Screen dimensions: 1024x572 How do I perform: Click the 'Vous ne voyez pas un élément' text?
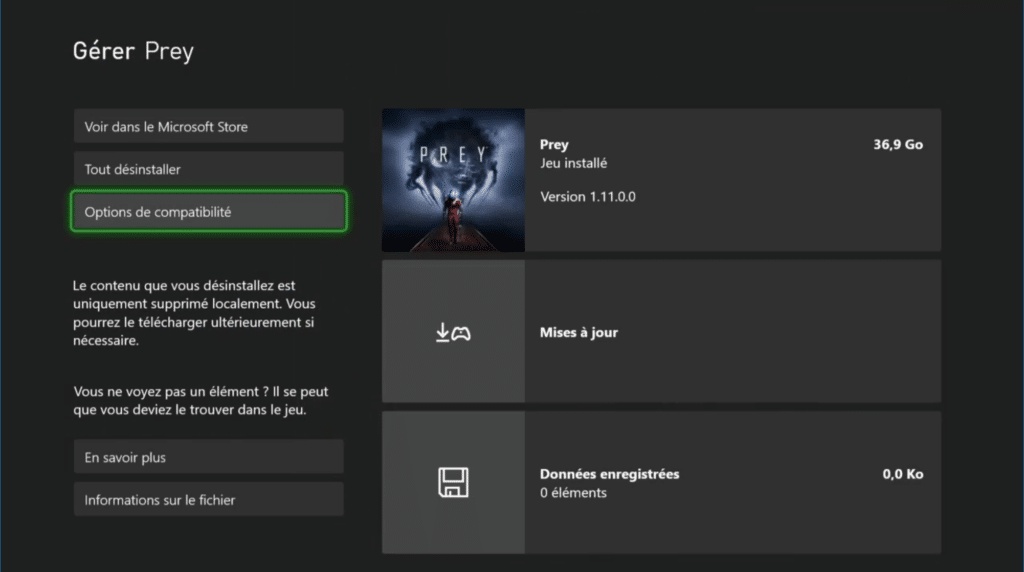pyautogui.click(x=201, y=400)
